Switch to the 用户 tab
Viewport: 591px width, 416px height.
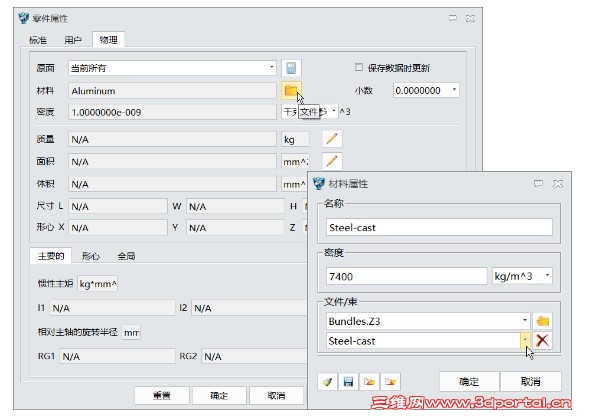pyautogui.click(x=73, y=40)
